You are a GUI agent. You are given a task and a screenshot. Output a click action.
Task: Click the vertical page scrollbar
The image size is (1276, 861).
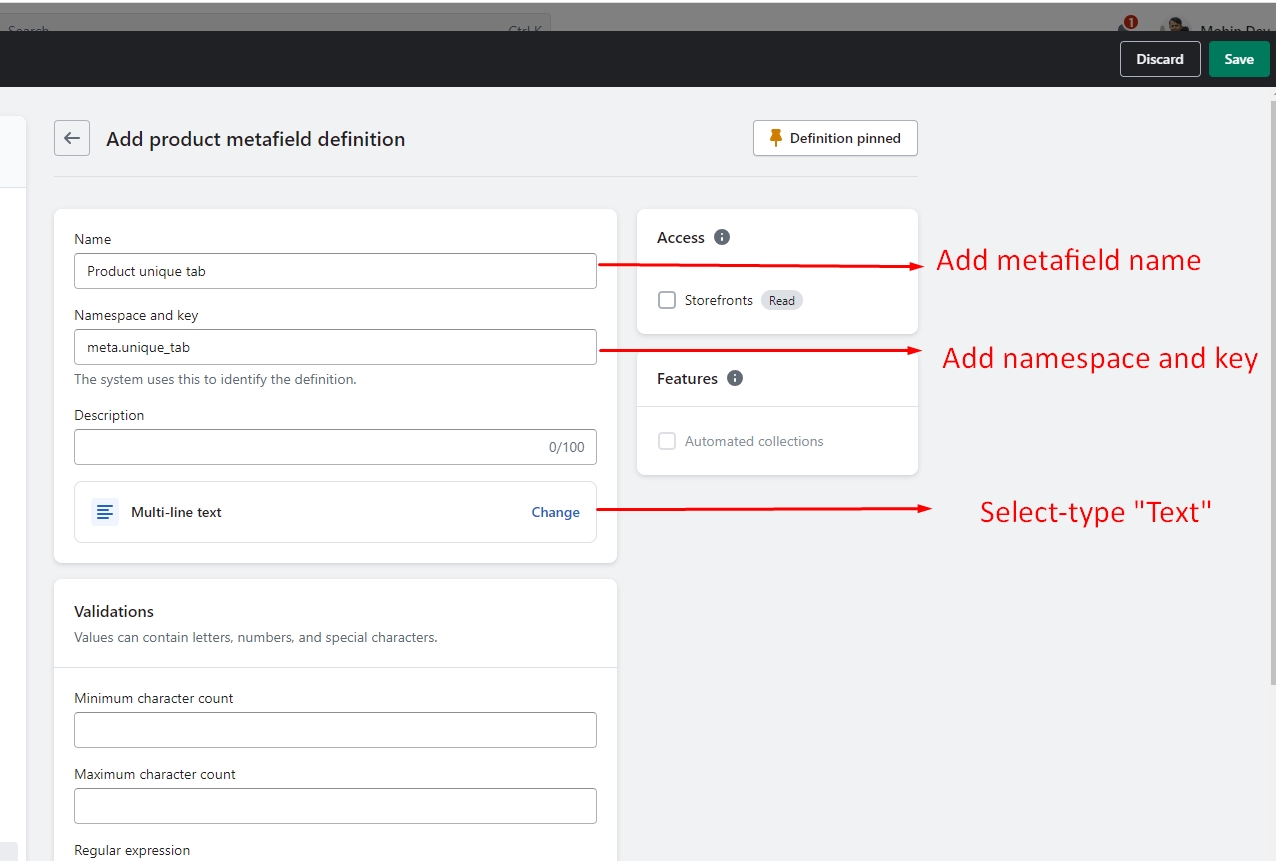(x=1272, y=400)
